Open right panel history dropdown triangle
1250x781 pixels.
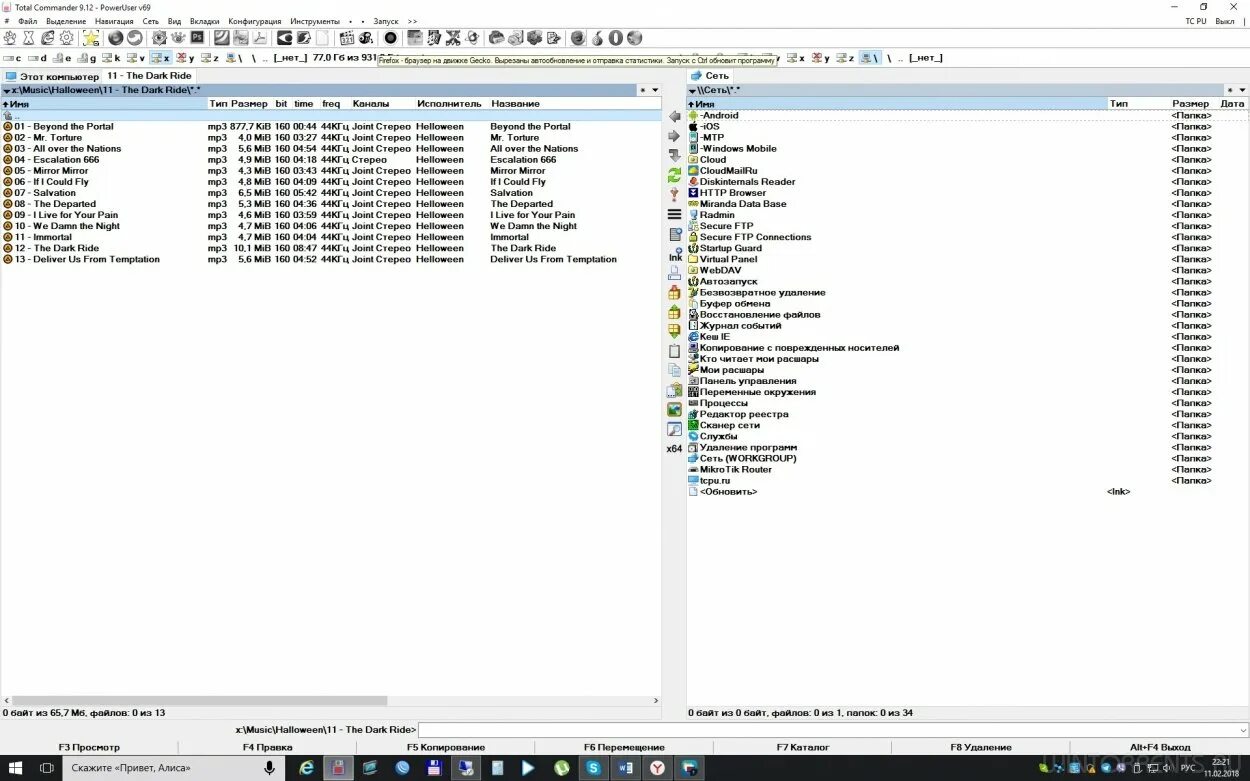click(x=1240, y=90)
